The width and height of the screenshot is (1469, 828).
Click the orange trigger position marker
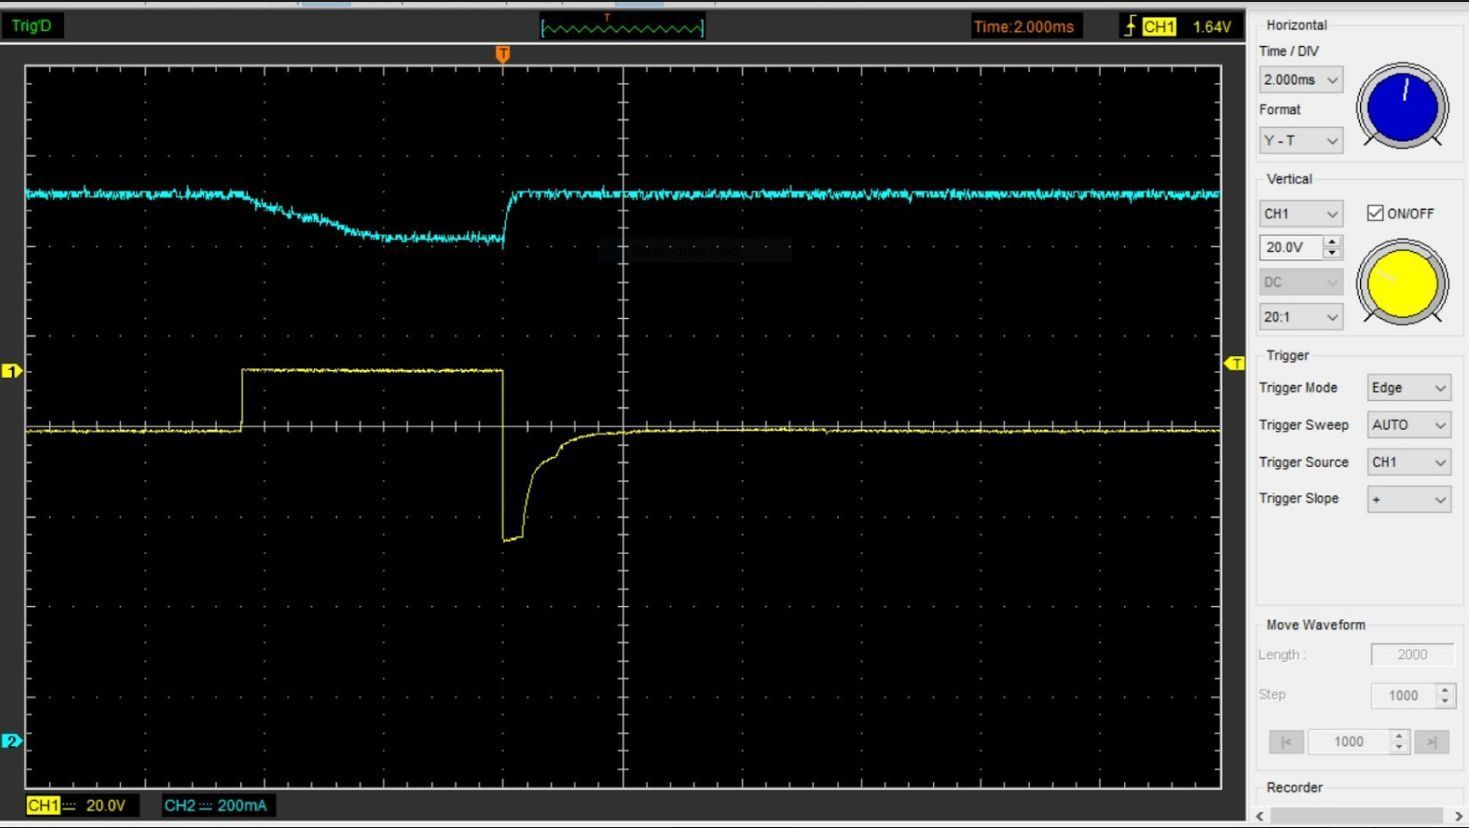pos(502,54)
